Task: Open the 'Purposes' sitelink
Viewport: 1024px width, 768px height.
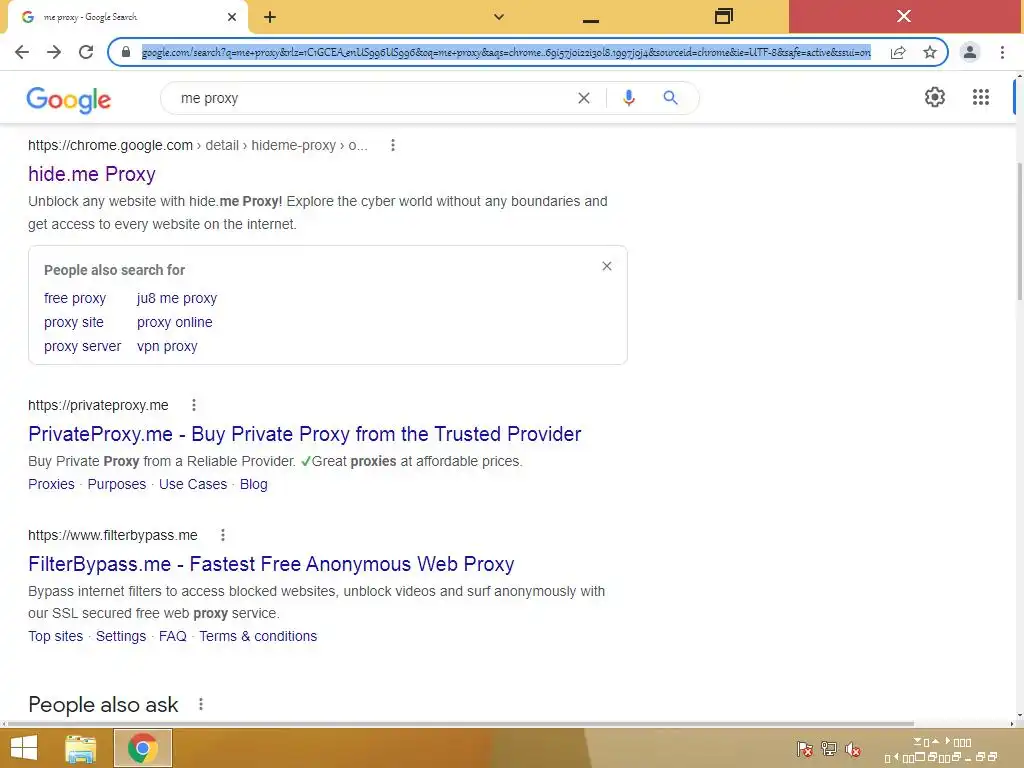Action: pyautogui.click(x=117, y=485)
